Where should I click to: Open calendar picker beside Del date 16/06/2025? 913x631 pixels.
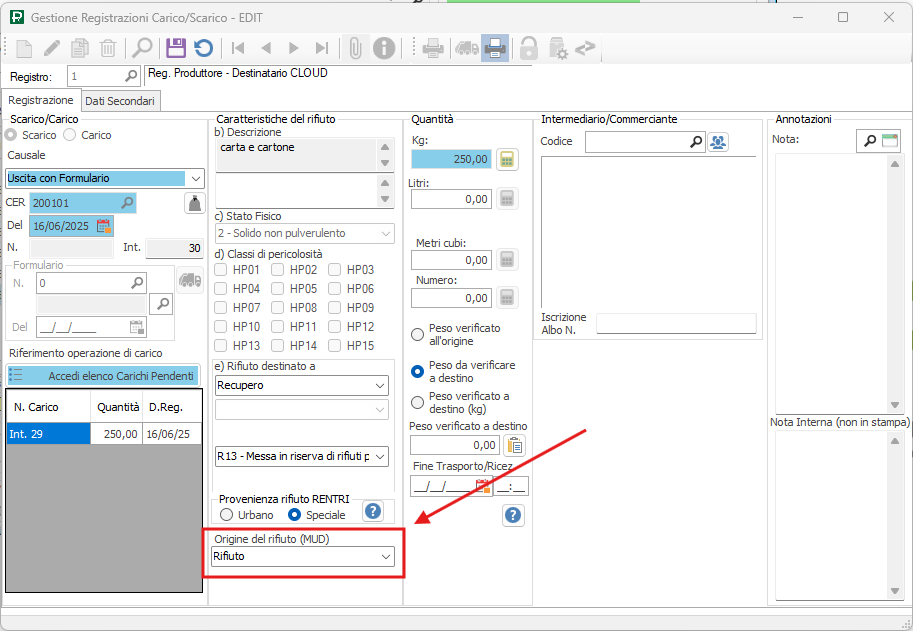click(104, 226)
